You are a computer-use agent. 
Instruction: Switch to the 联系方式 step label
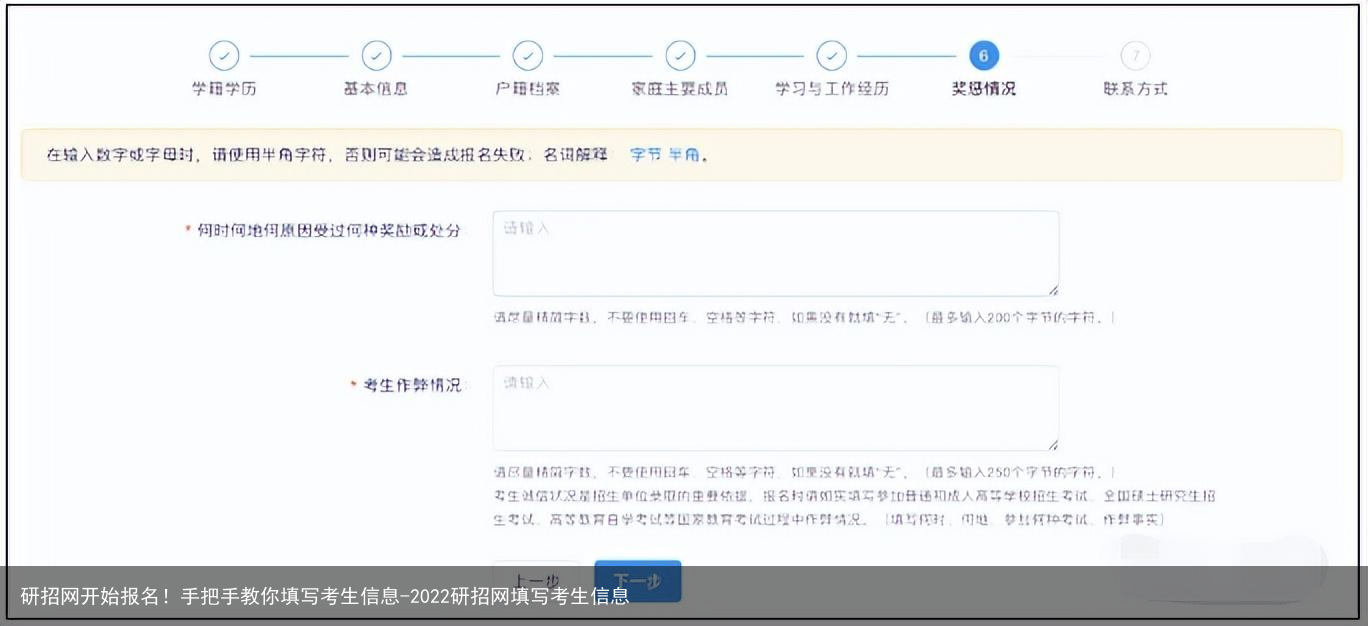pyautogui.click(x=1135, y=88)
